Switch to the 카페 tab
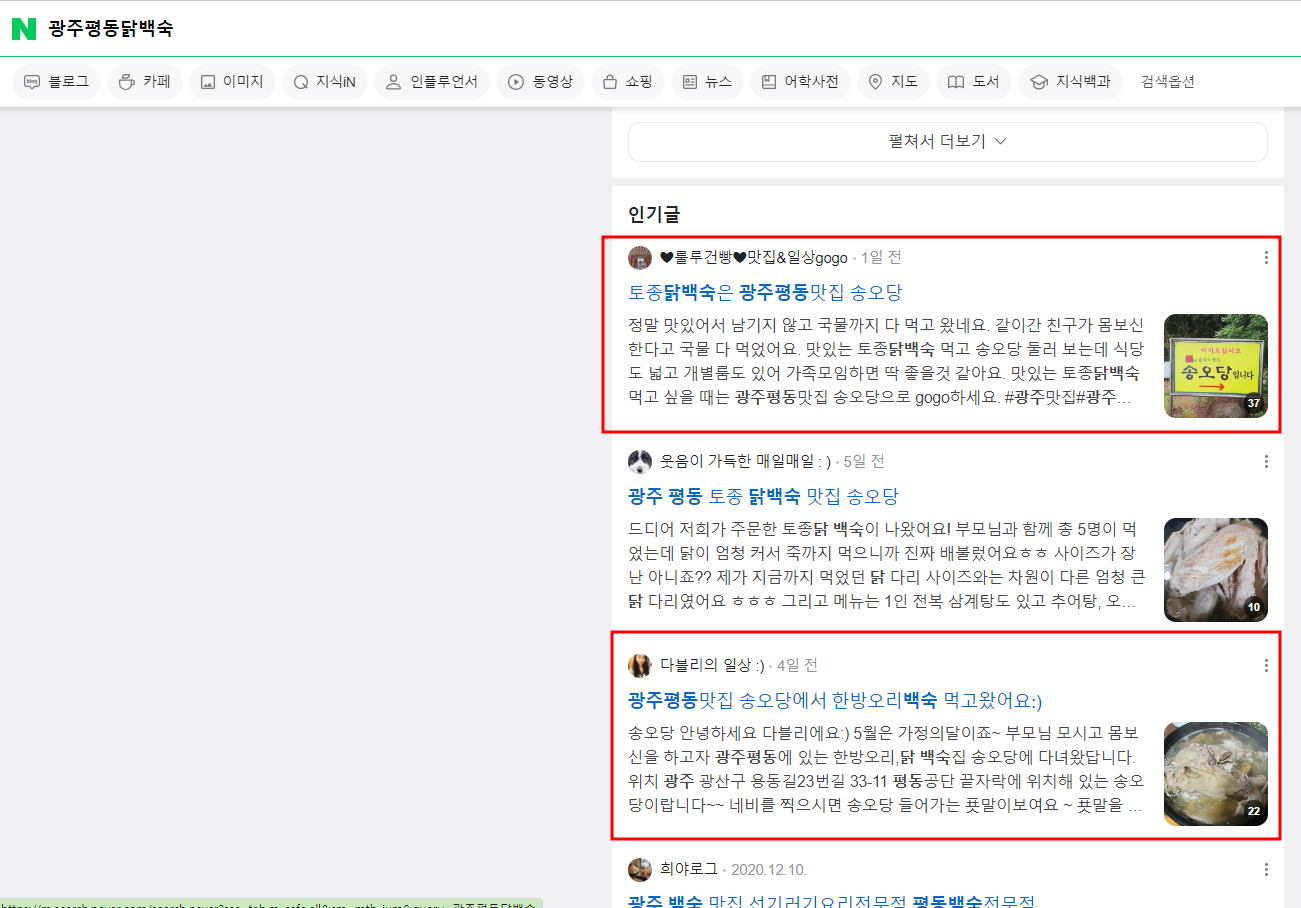The image size is (1301, 908). click(145, 82)
